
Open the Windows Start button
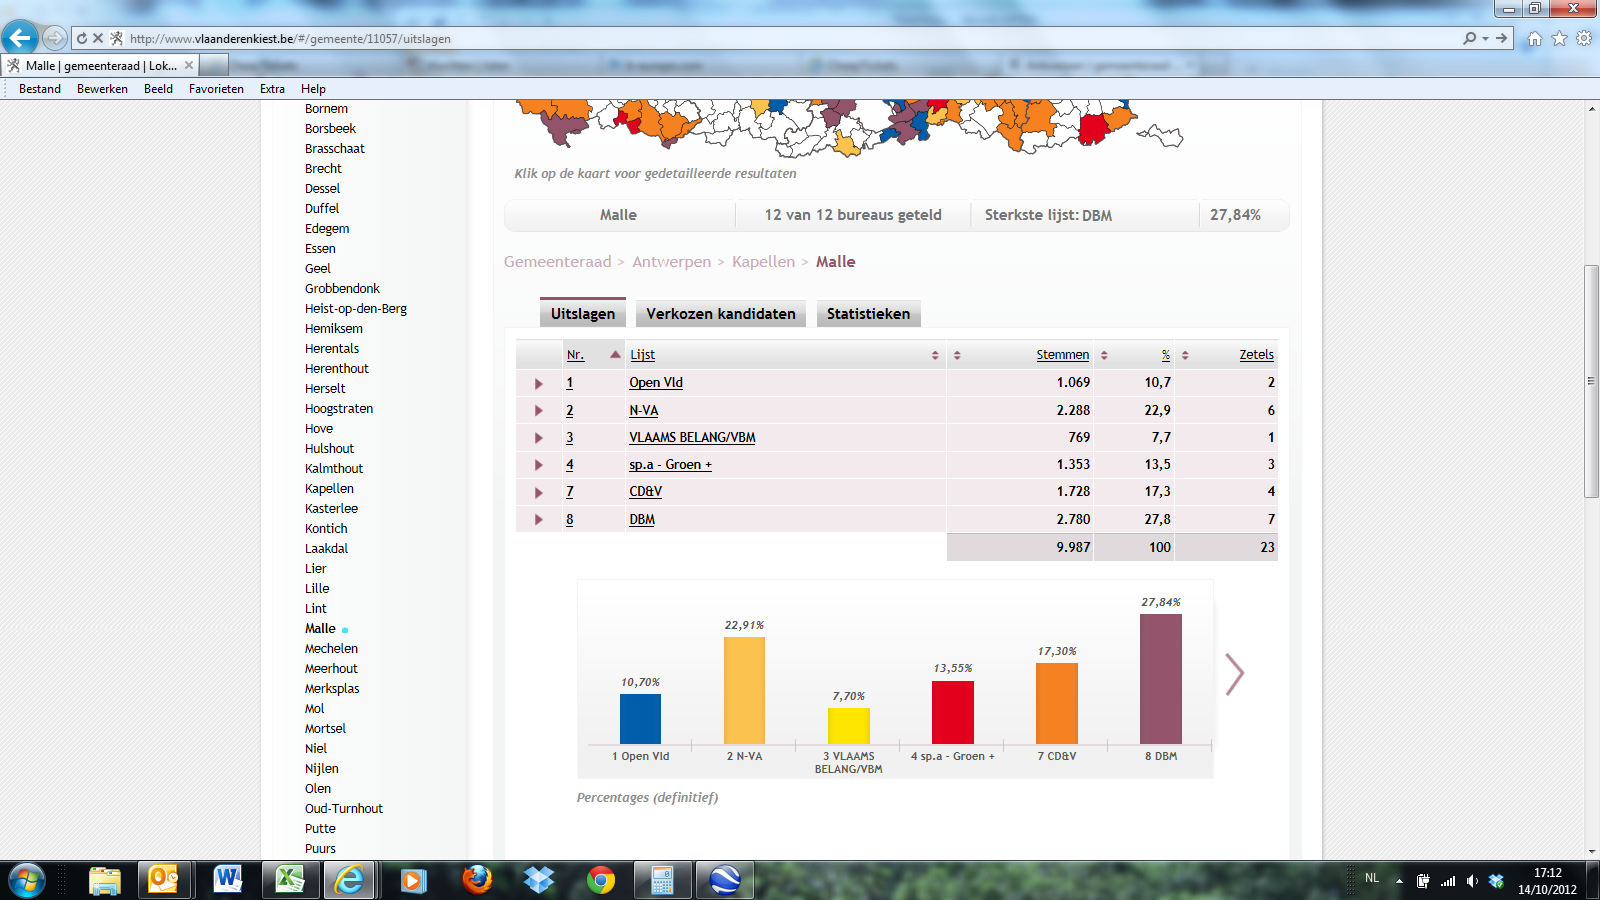click(x=27, y=881)
